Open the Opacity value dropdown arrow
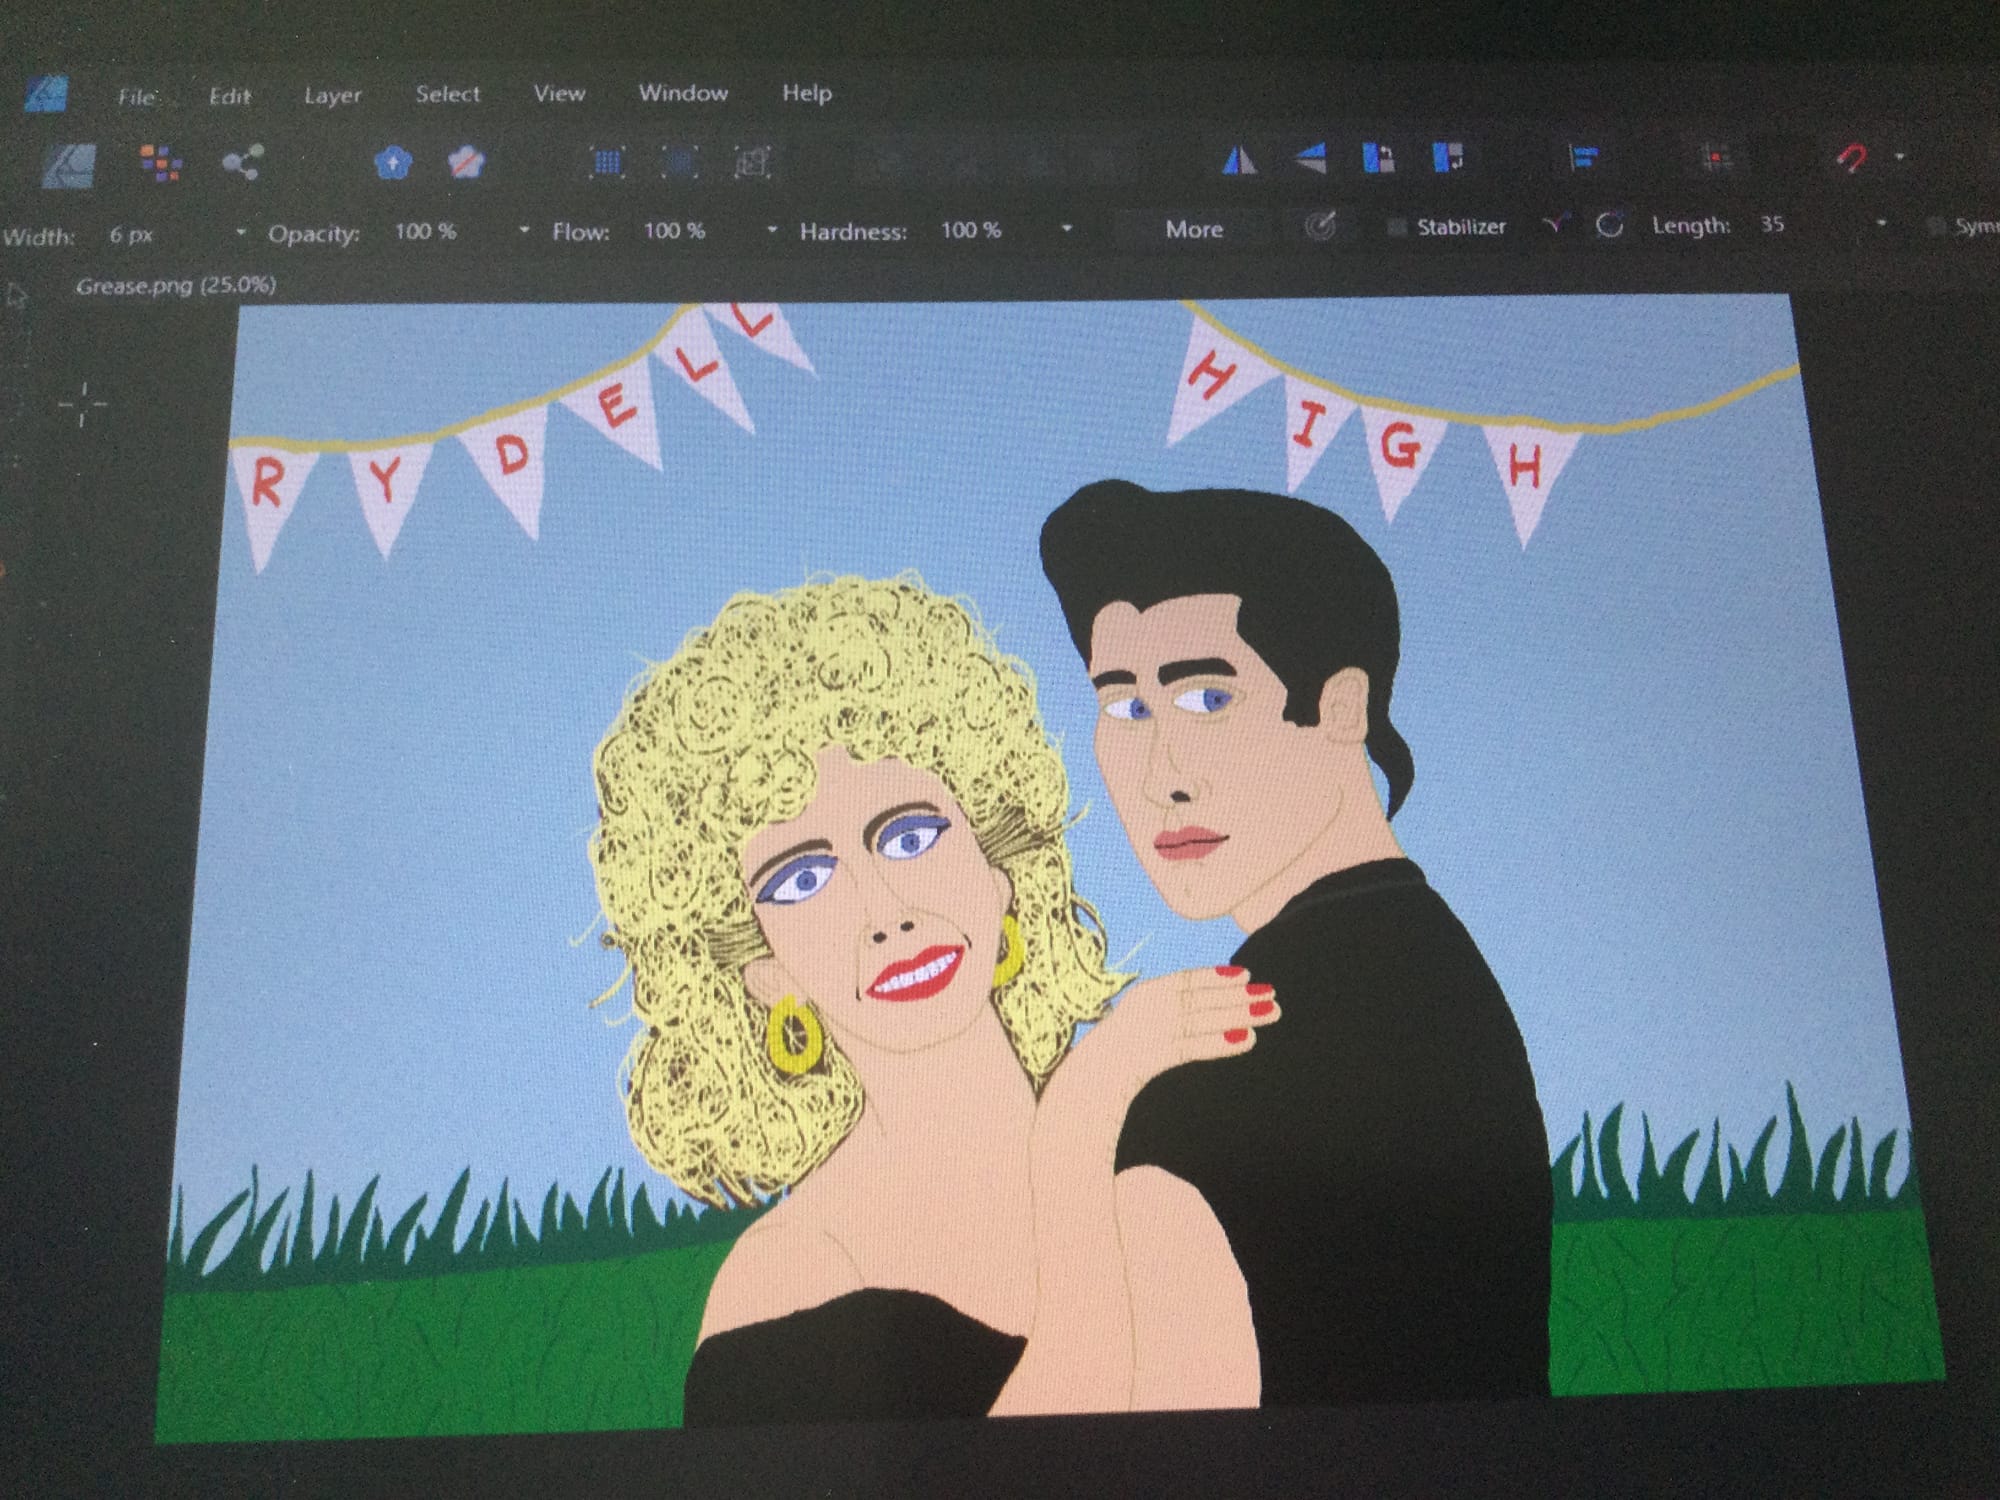This screenshot has height=1500, width=2000. click(523, 230)
